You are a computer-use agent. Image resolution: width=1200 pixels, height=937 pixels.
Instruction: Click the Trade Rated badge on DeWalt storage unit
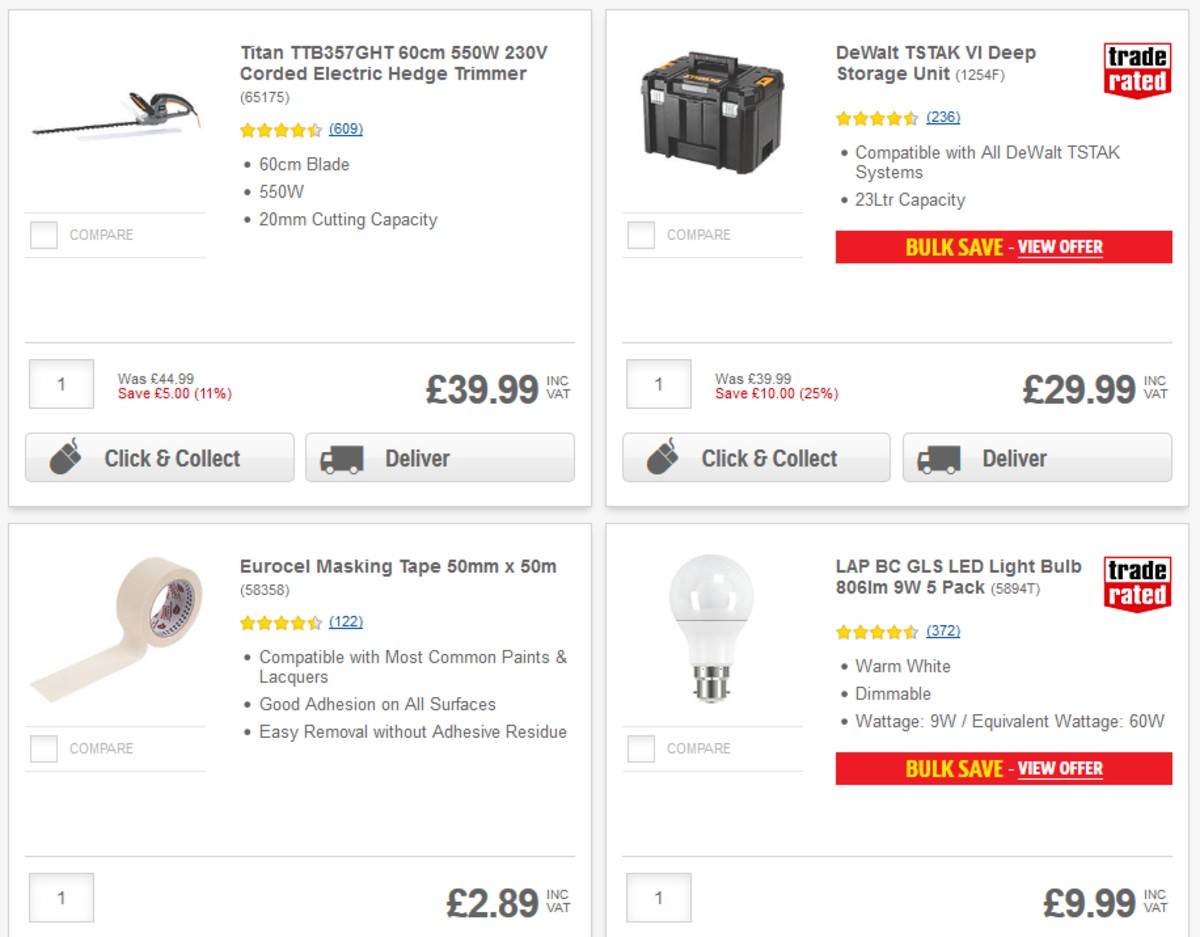point(1136,67)
